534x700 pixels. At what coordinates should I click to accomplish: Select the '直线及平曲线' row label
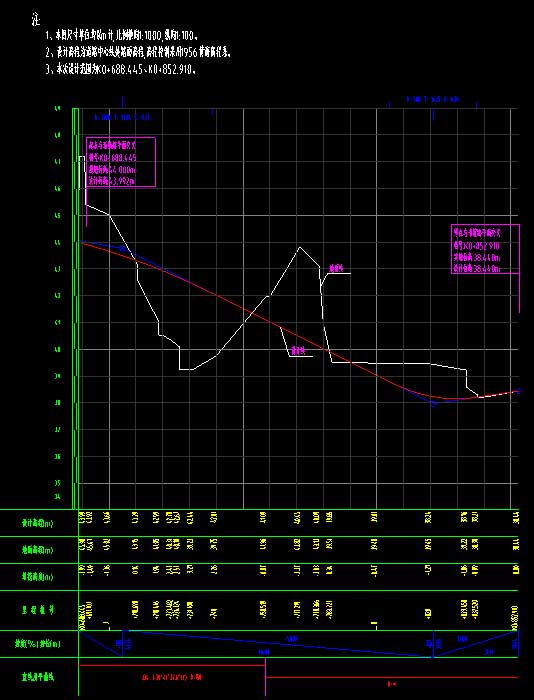click(x=38, y=678)
